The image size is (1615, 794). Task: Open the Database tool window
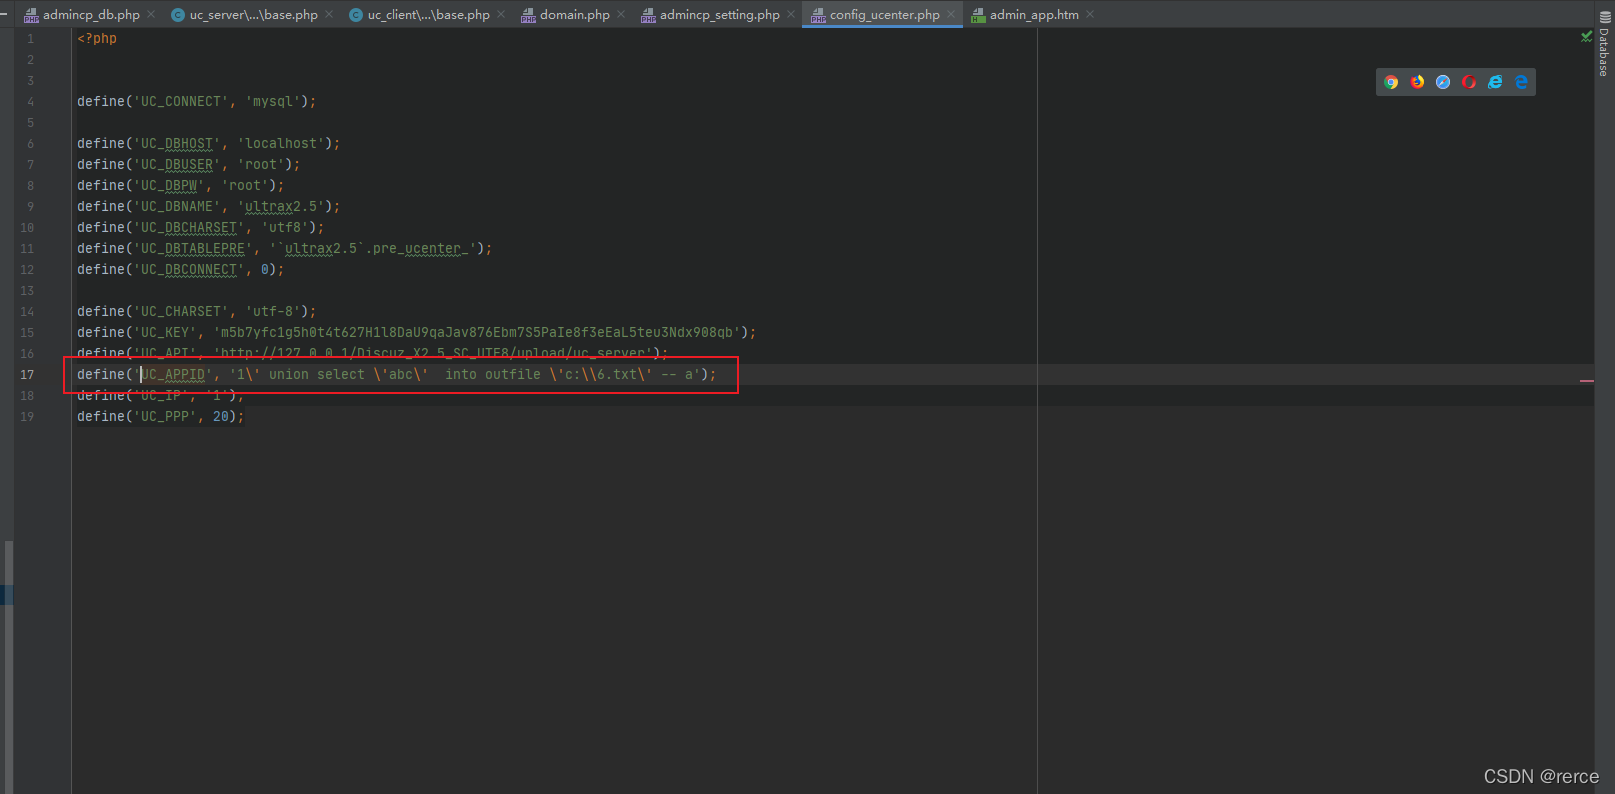[x=1604, y=44]
